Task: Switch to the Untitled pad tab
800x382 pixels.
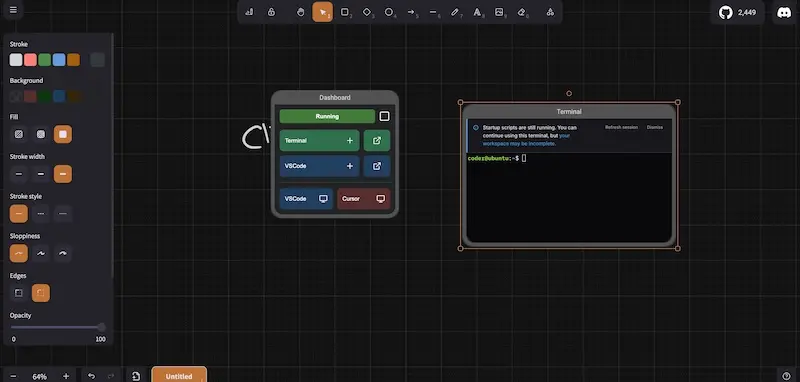Action: [179, 376]
